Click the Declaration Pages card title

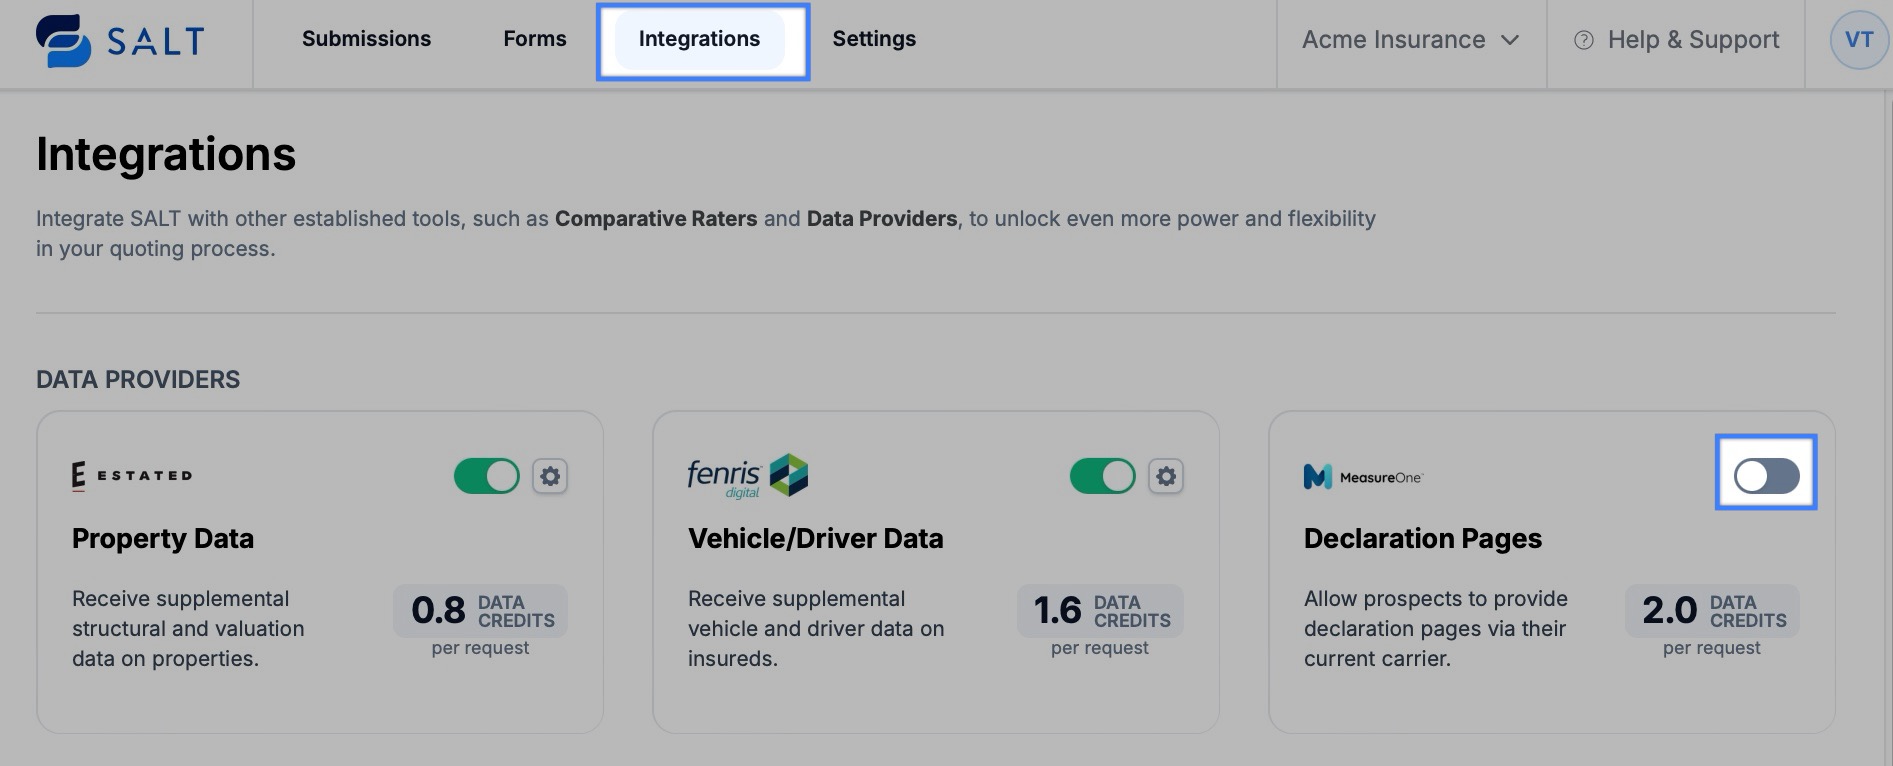[x=1423, y=539]
